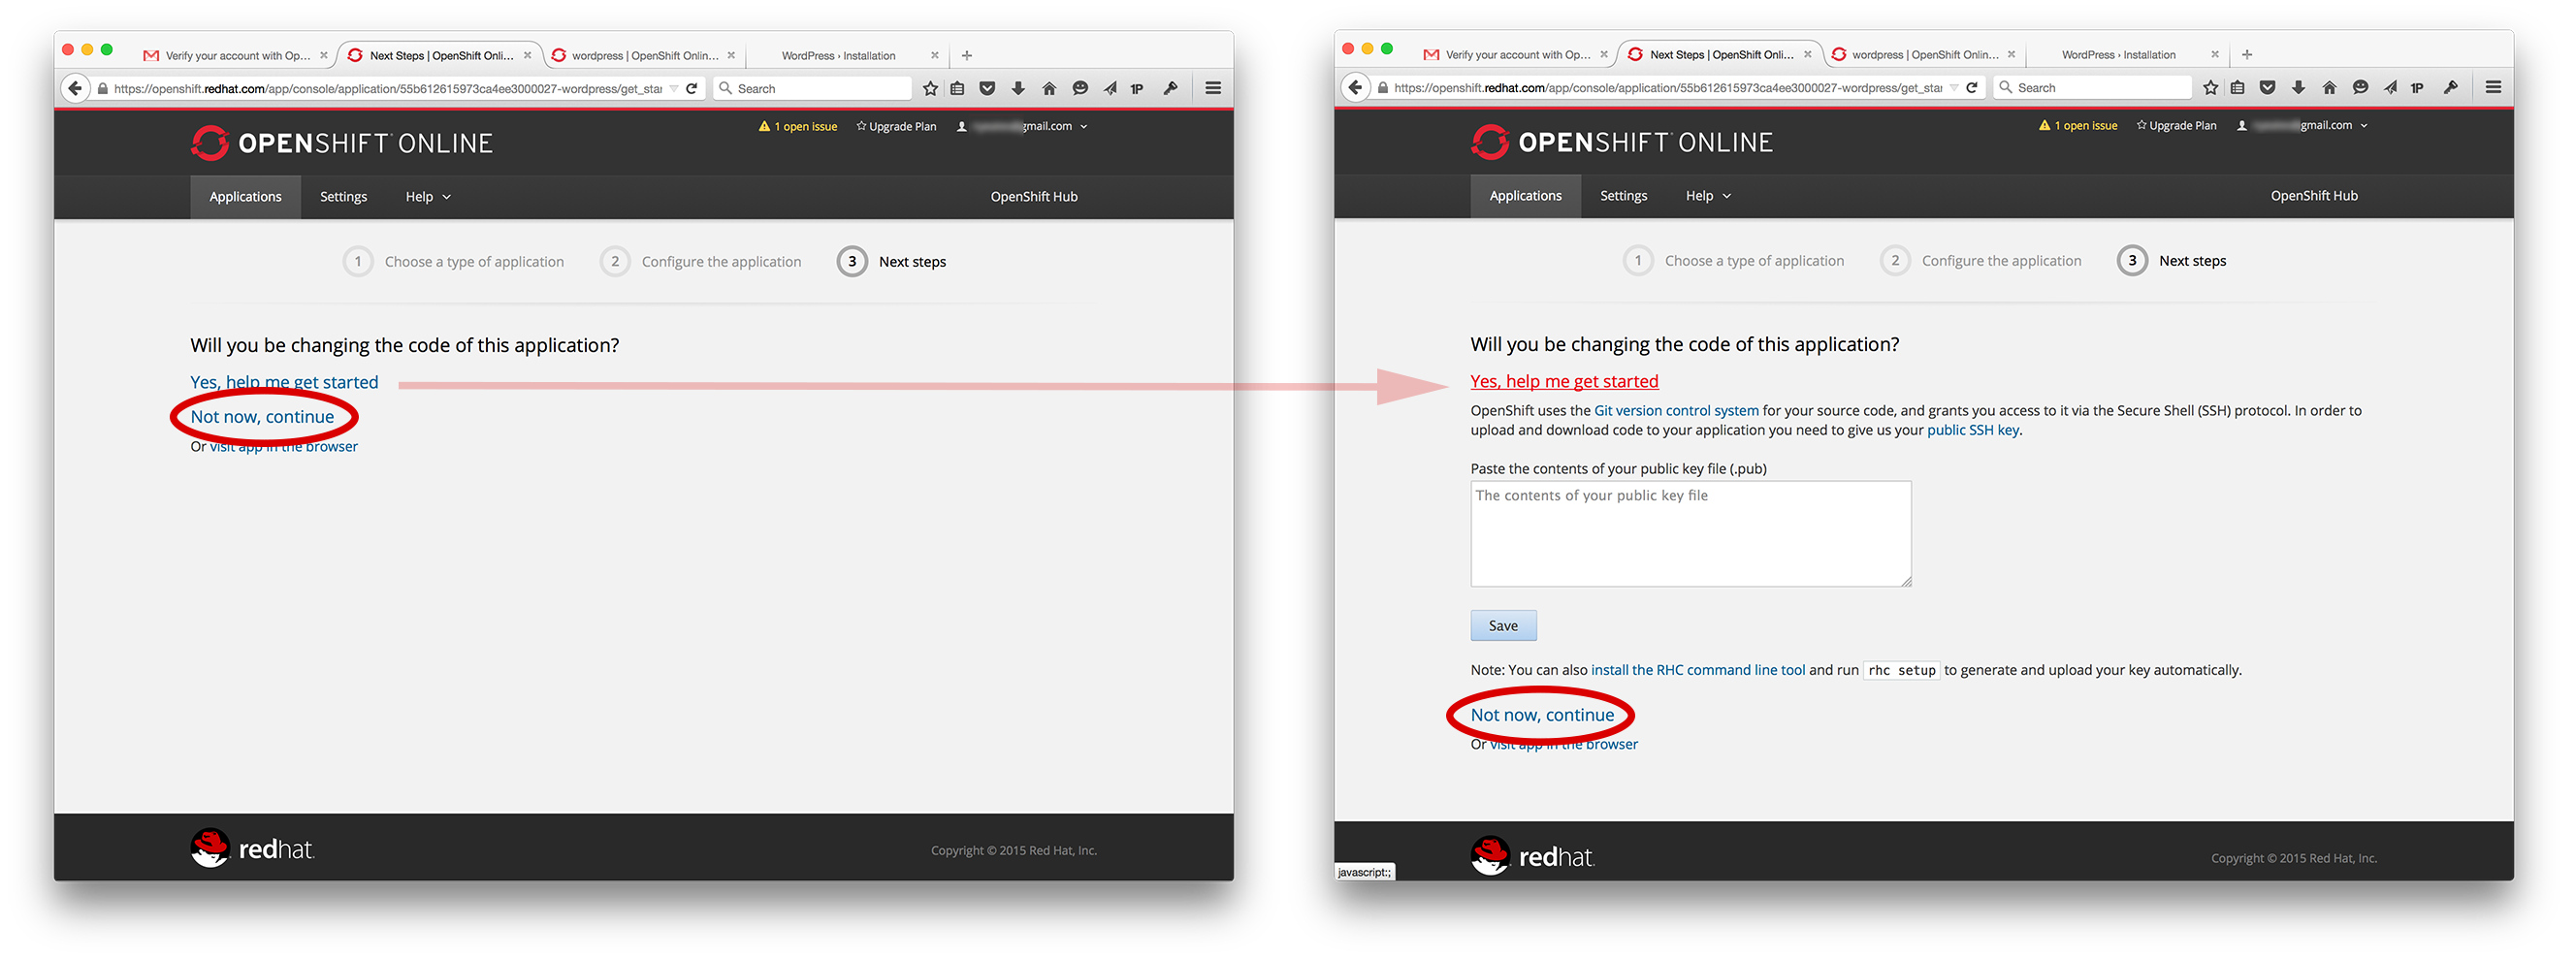The height and width of the screenshot is (959, 2576).
Task: Open 'install the RHC command line tool' link
Action: click(1697, 670)
